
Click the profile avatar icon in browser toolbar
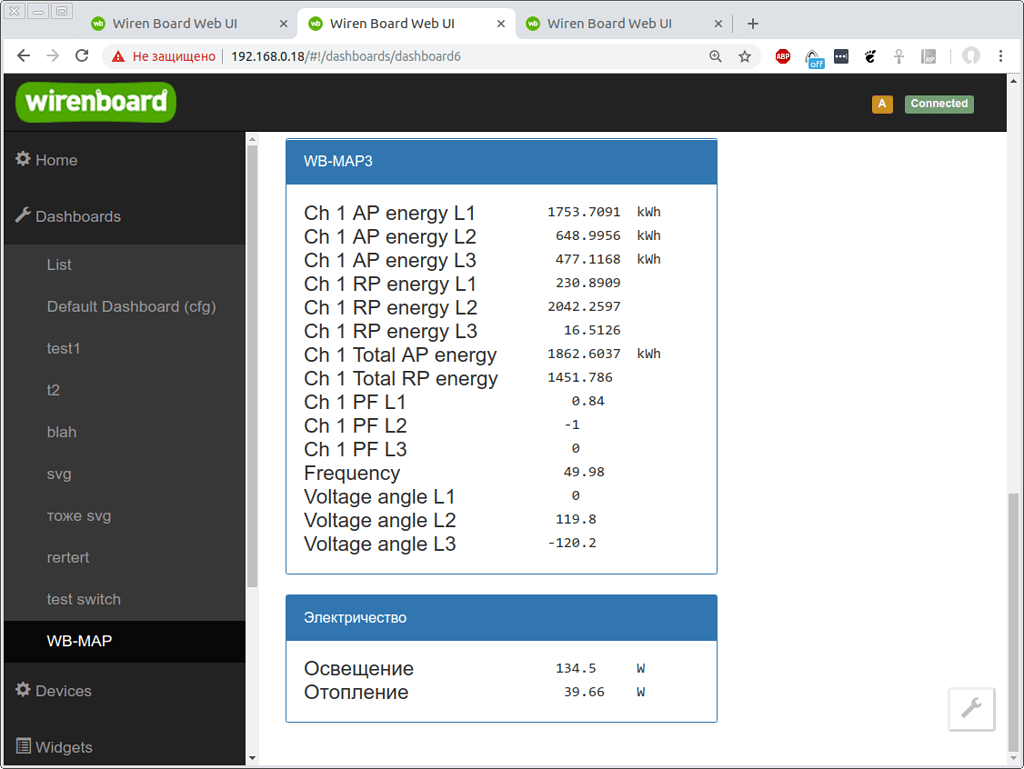point(968,56)
